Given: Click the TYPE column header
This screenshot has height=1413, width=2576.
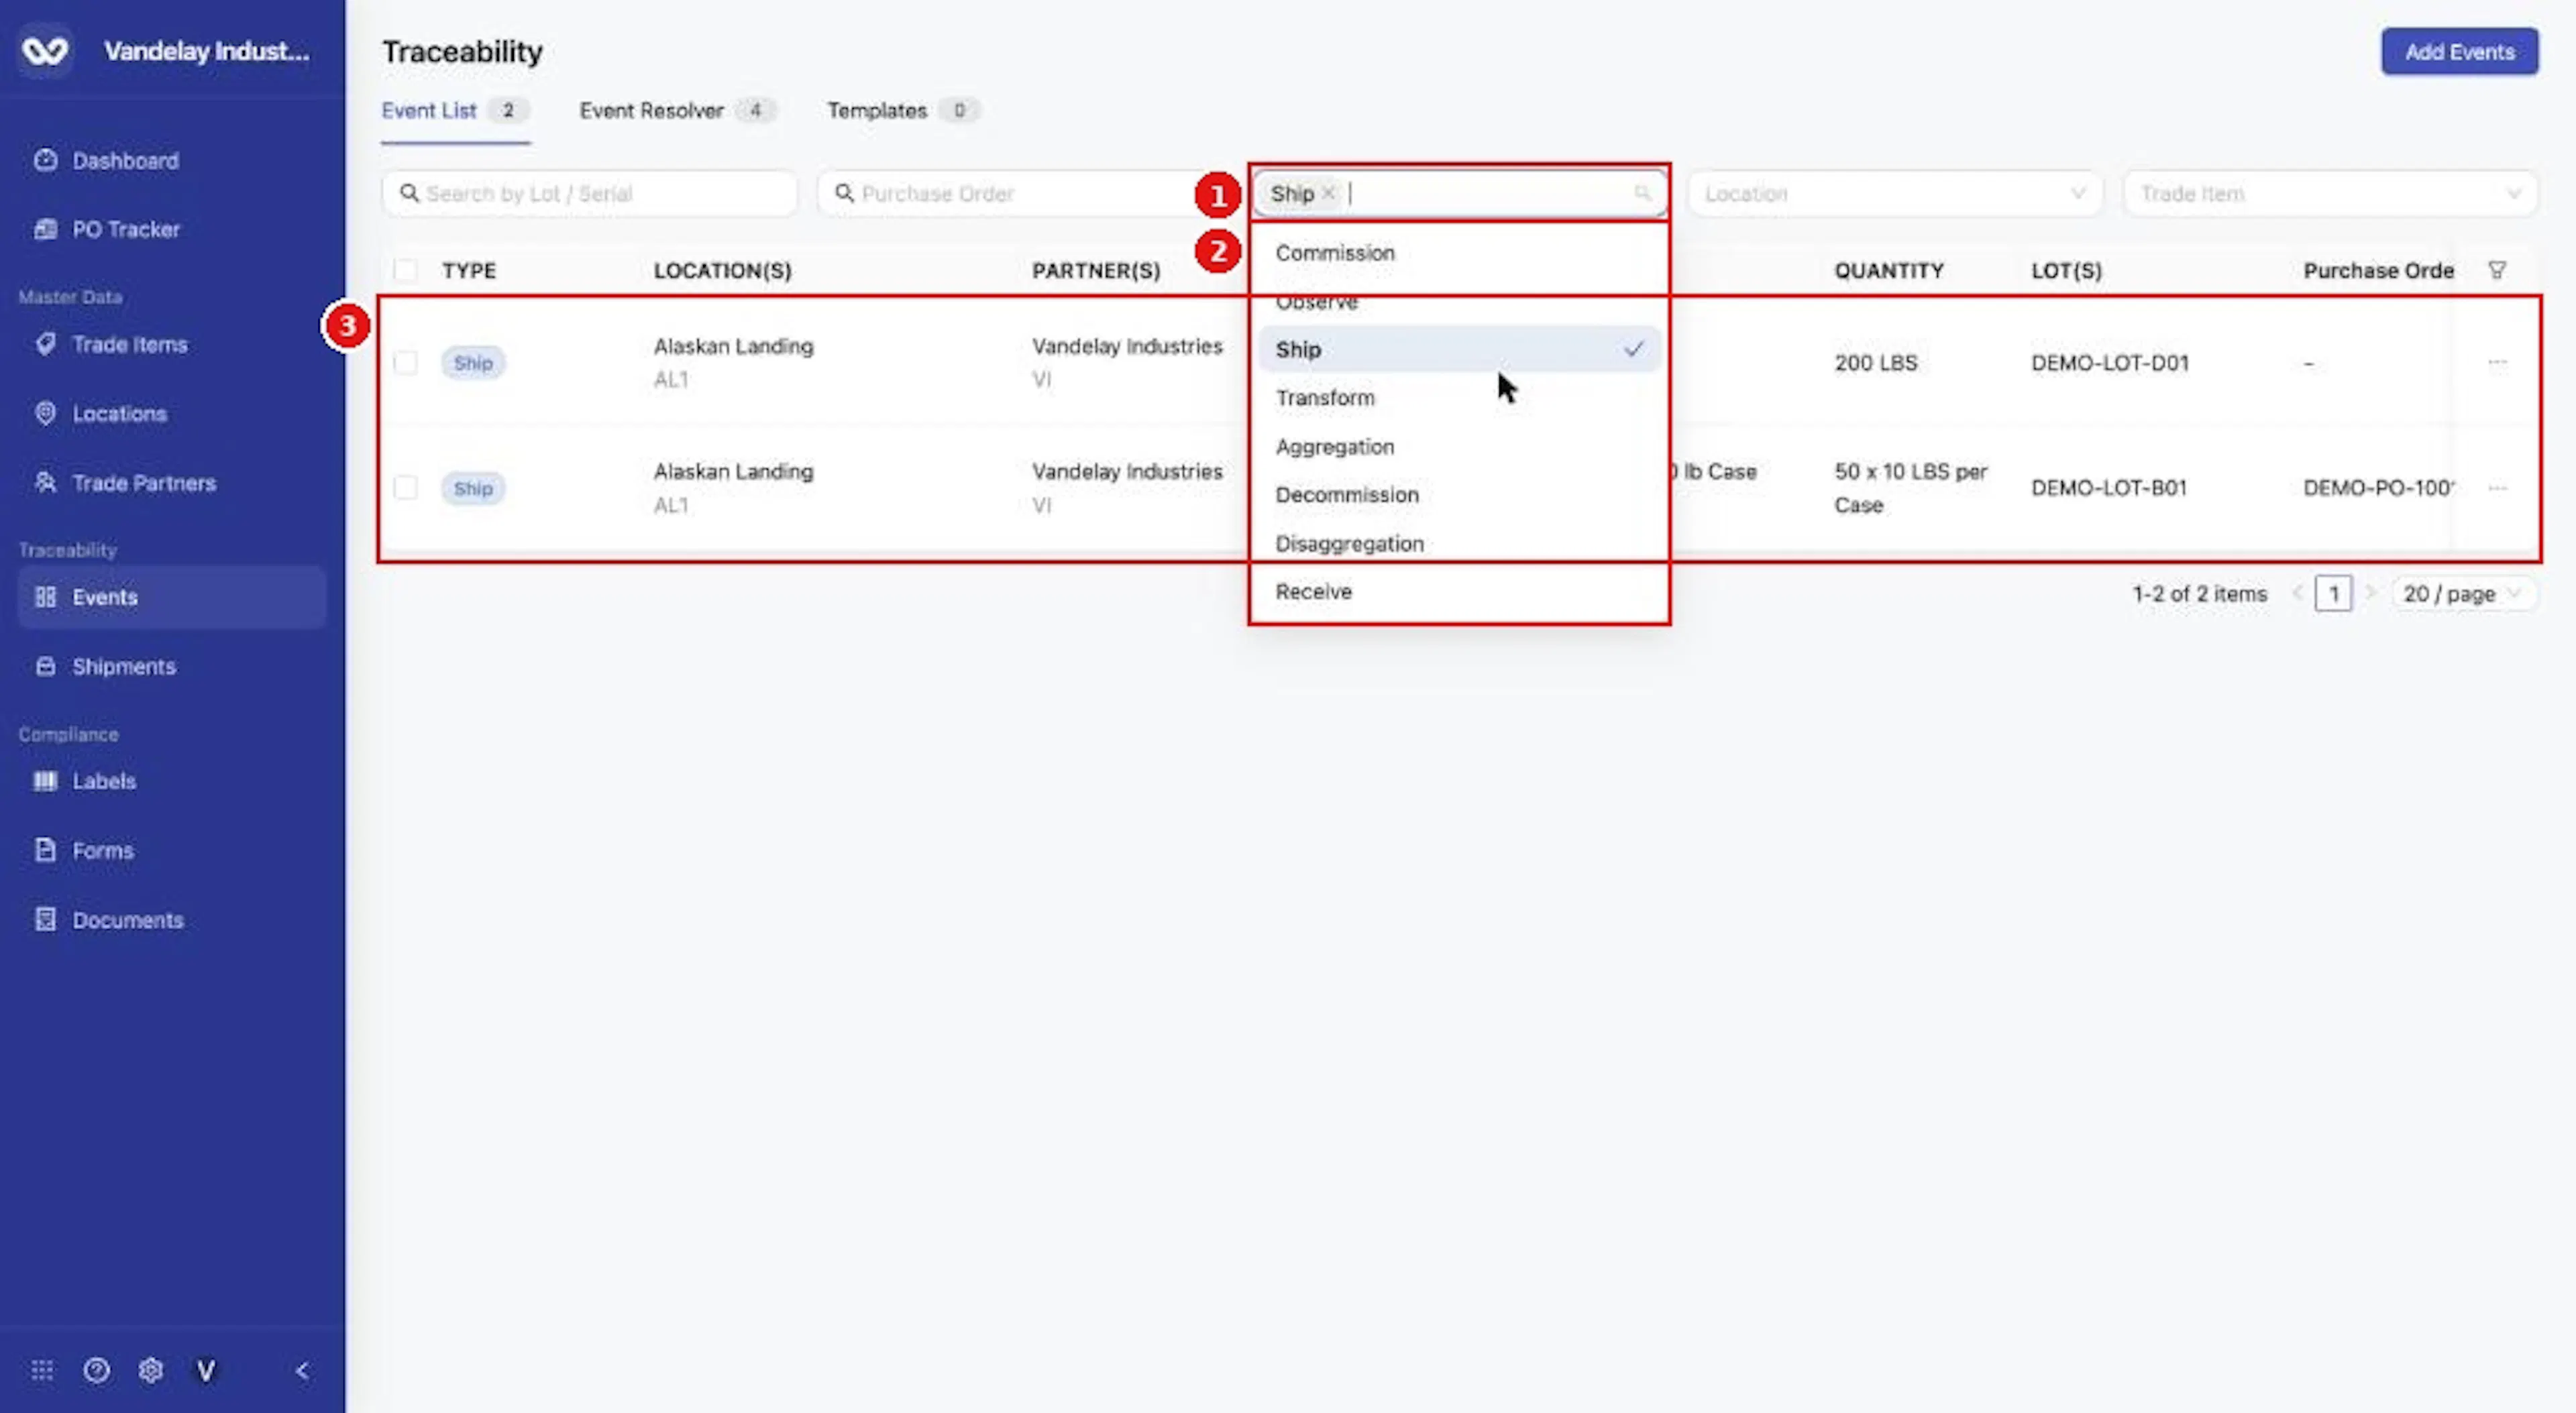Looking at the screenshot, I should [x=469, y=271].
